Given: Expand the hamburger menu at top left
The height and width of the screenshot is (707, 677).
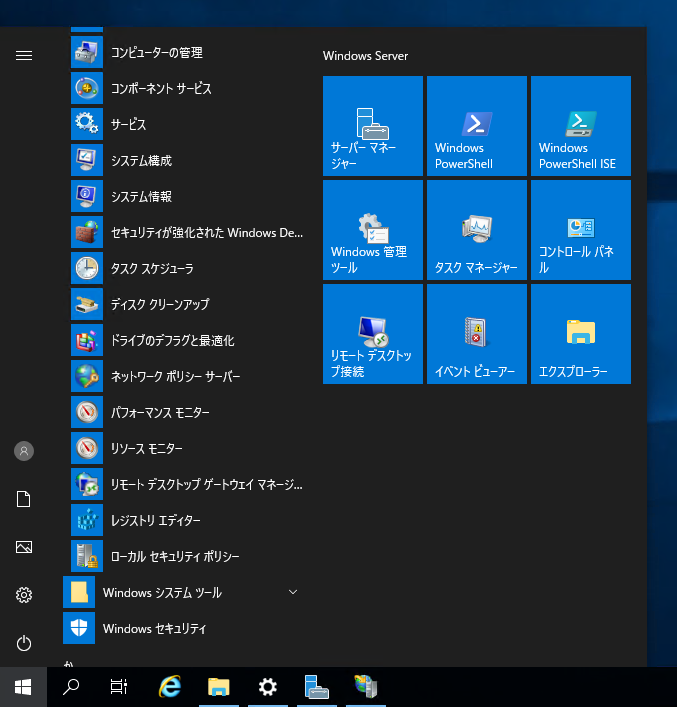Looking at the screenshot, I should click(x=24, y=56).
